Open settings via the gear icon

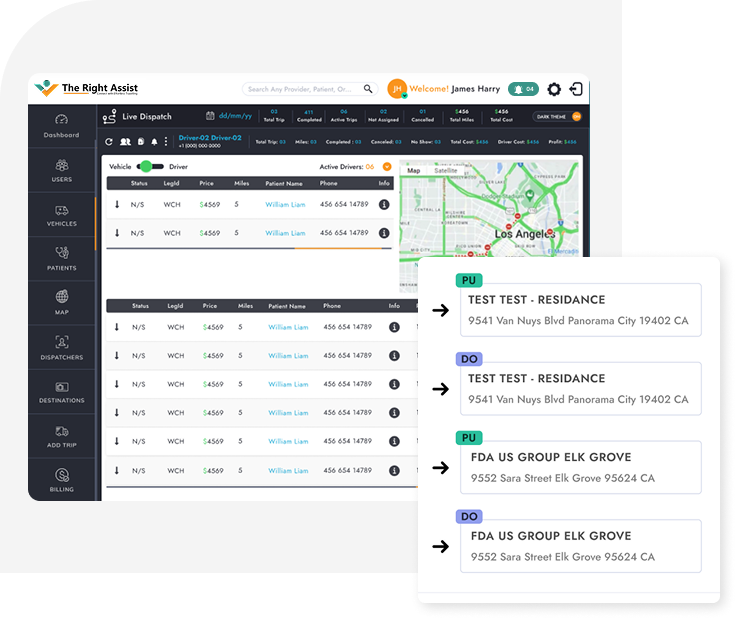[x=554, y=89]
